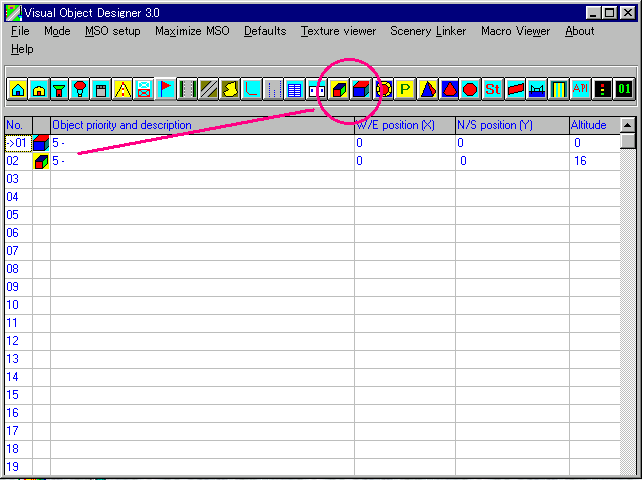Click the yellow house building icon

(x=18, y=89)
